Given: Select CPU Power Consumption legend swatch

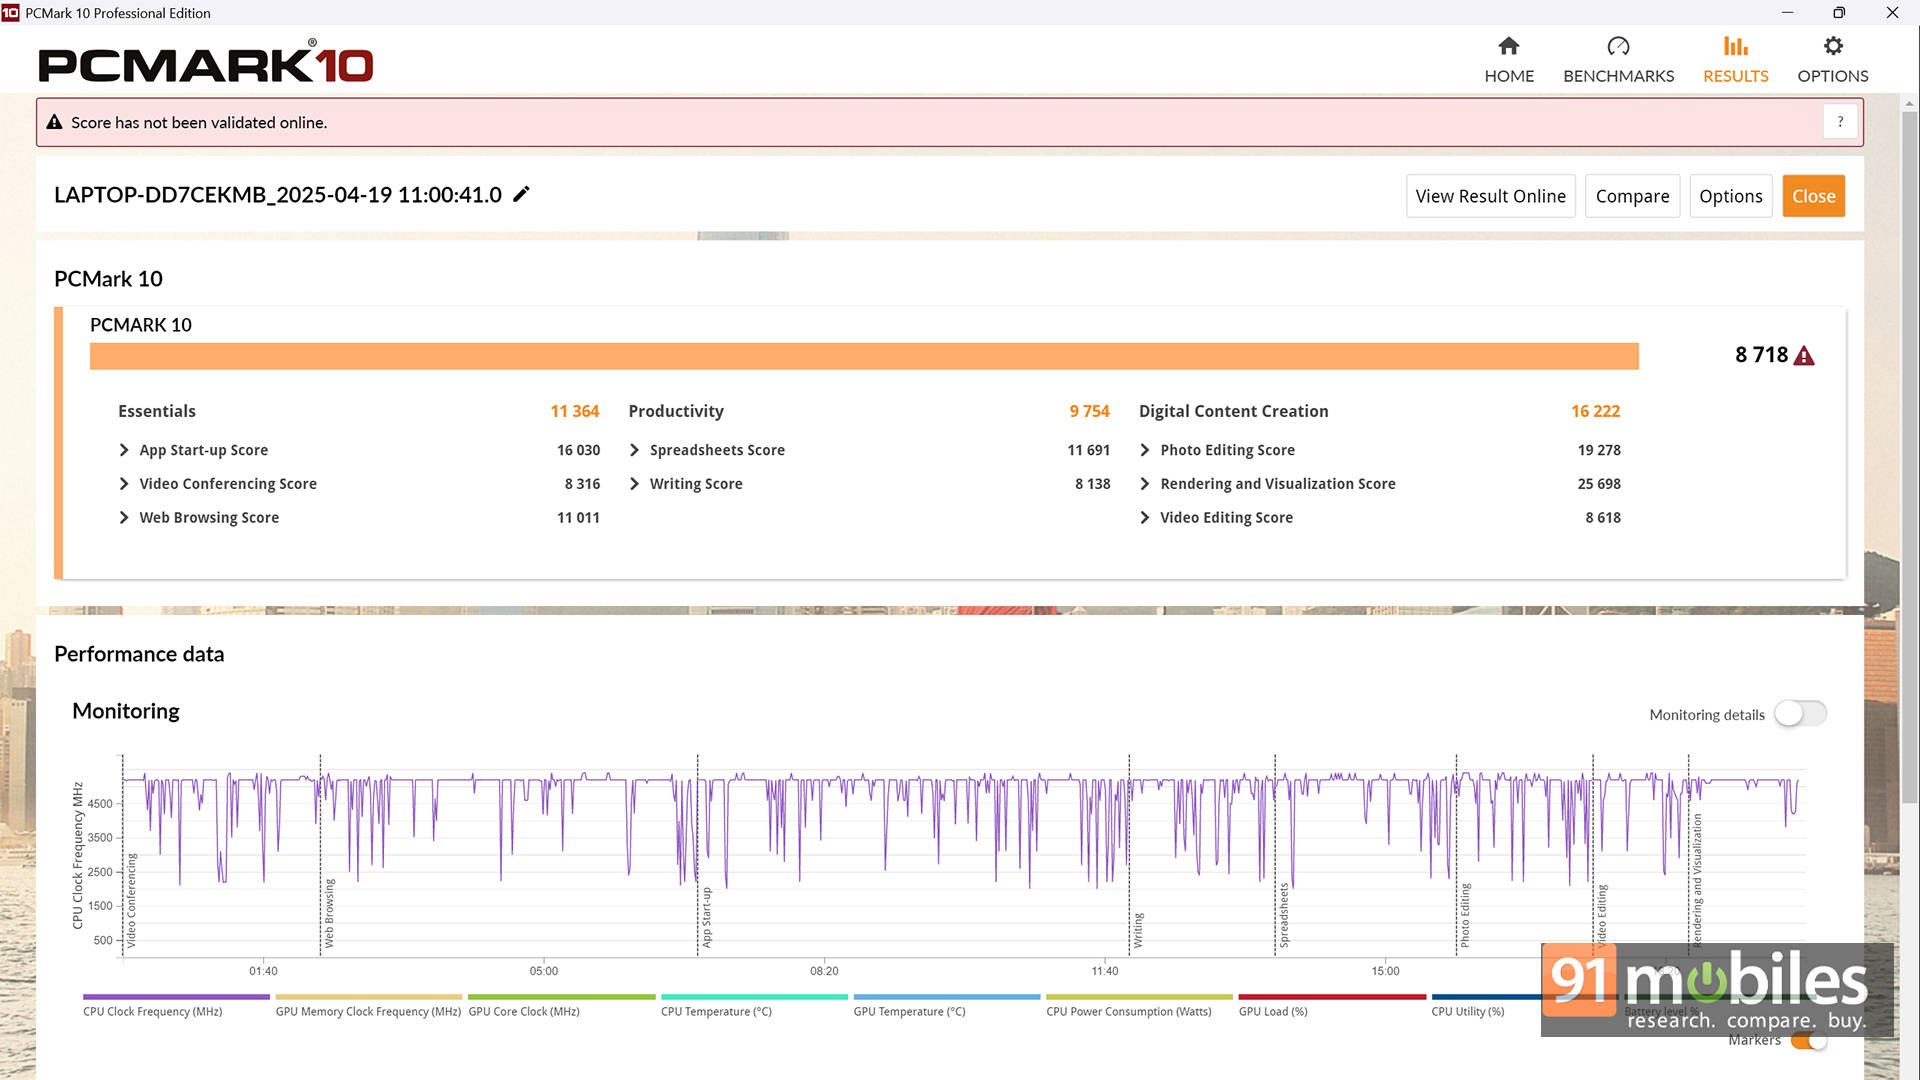Looking at the screenshot, I should tap(1139, 997).
